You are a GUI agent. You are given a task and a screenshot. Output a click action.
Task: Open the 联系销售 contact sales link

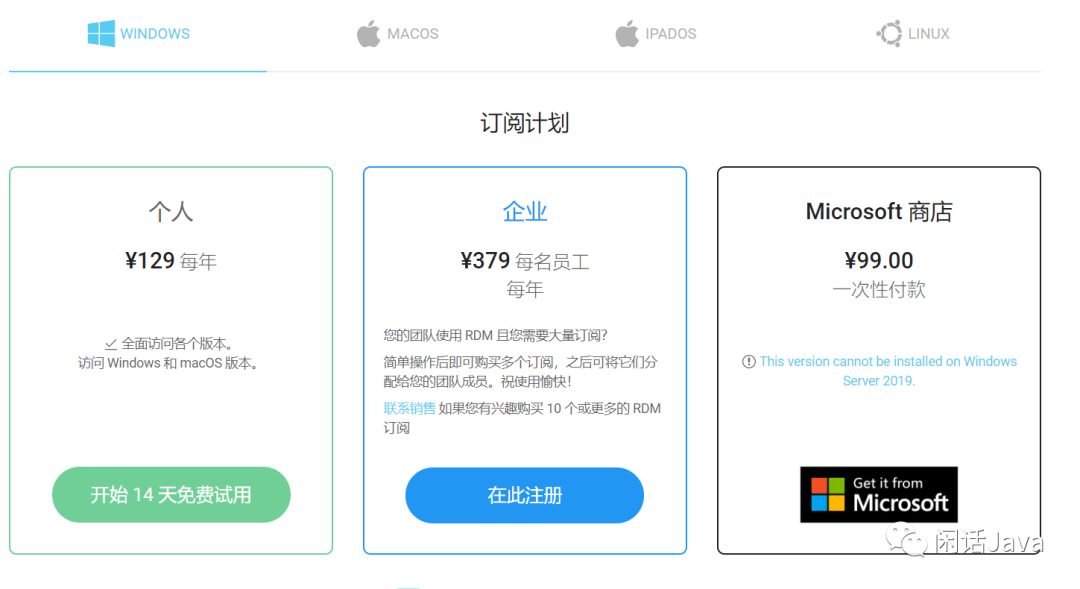pyautogui.click(x=409, y=409)
